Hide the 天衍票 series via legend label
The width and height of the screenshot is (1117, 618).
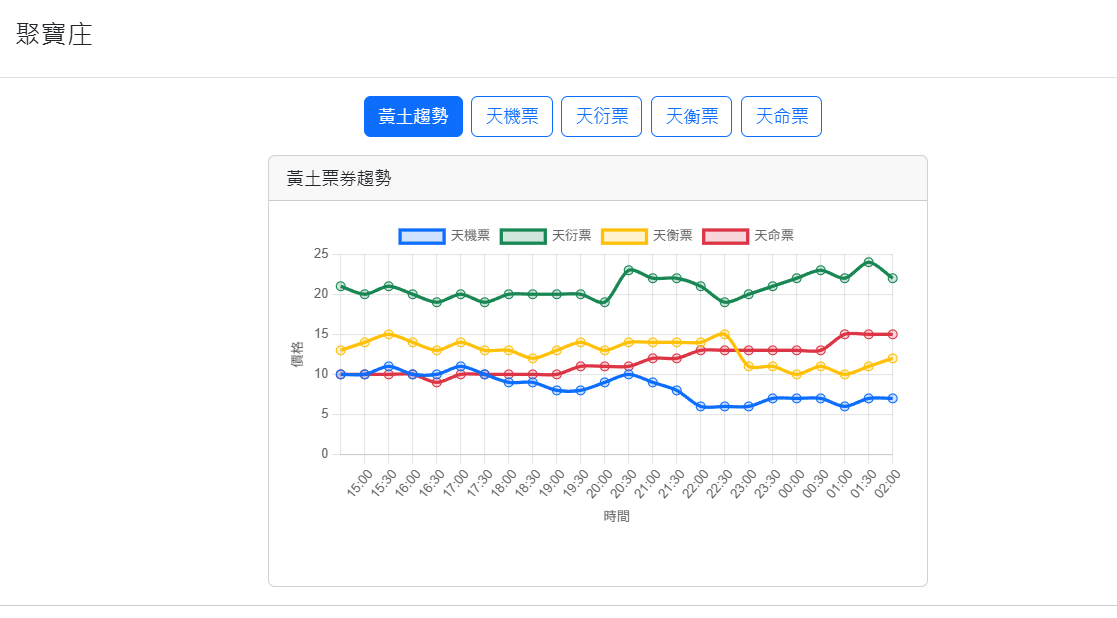(571, 236)
